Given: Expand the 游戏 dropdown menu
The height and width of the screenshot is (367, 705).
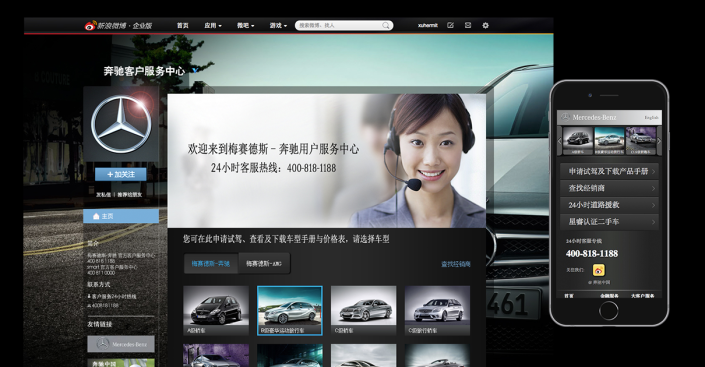Looking at the screenshot, I should [278, 26].
